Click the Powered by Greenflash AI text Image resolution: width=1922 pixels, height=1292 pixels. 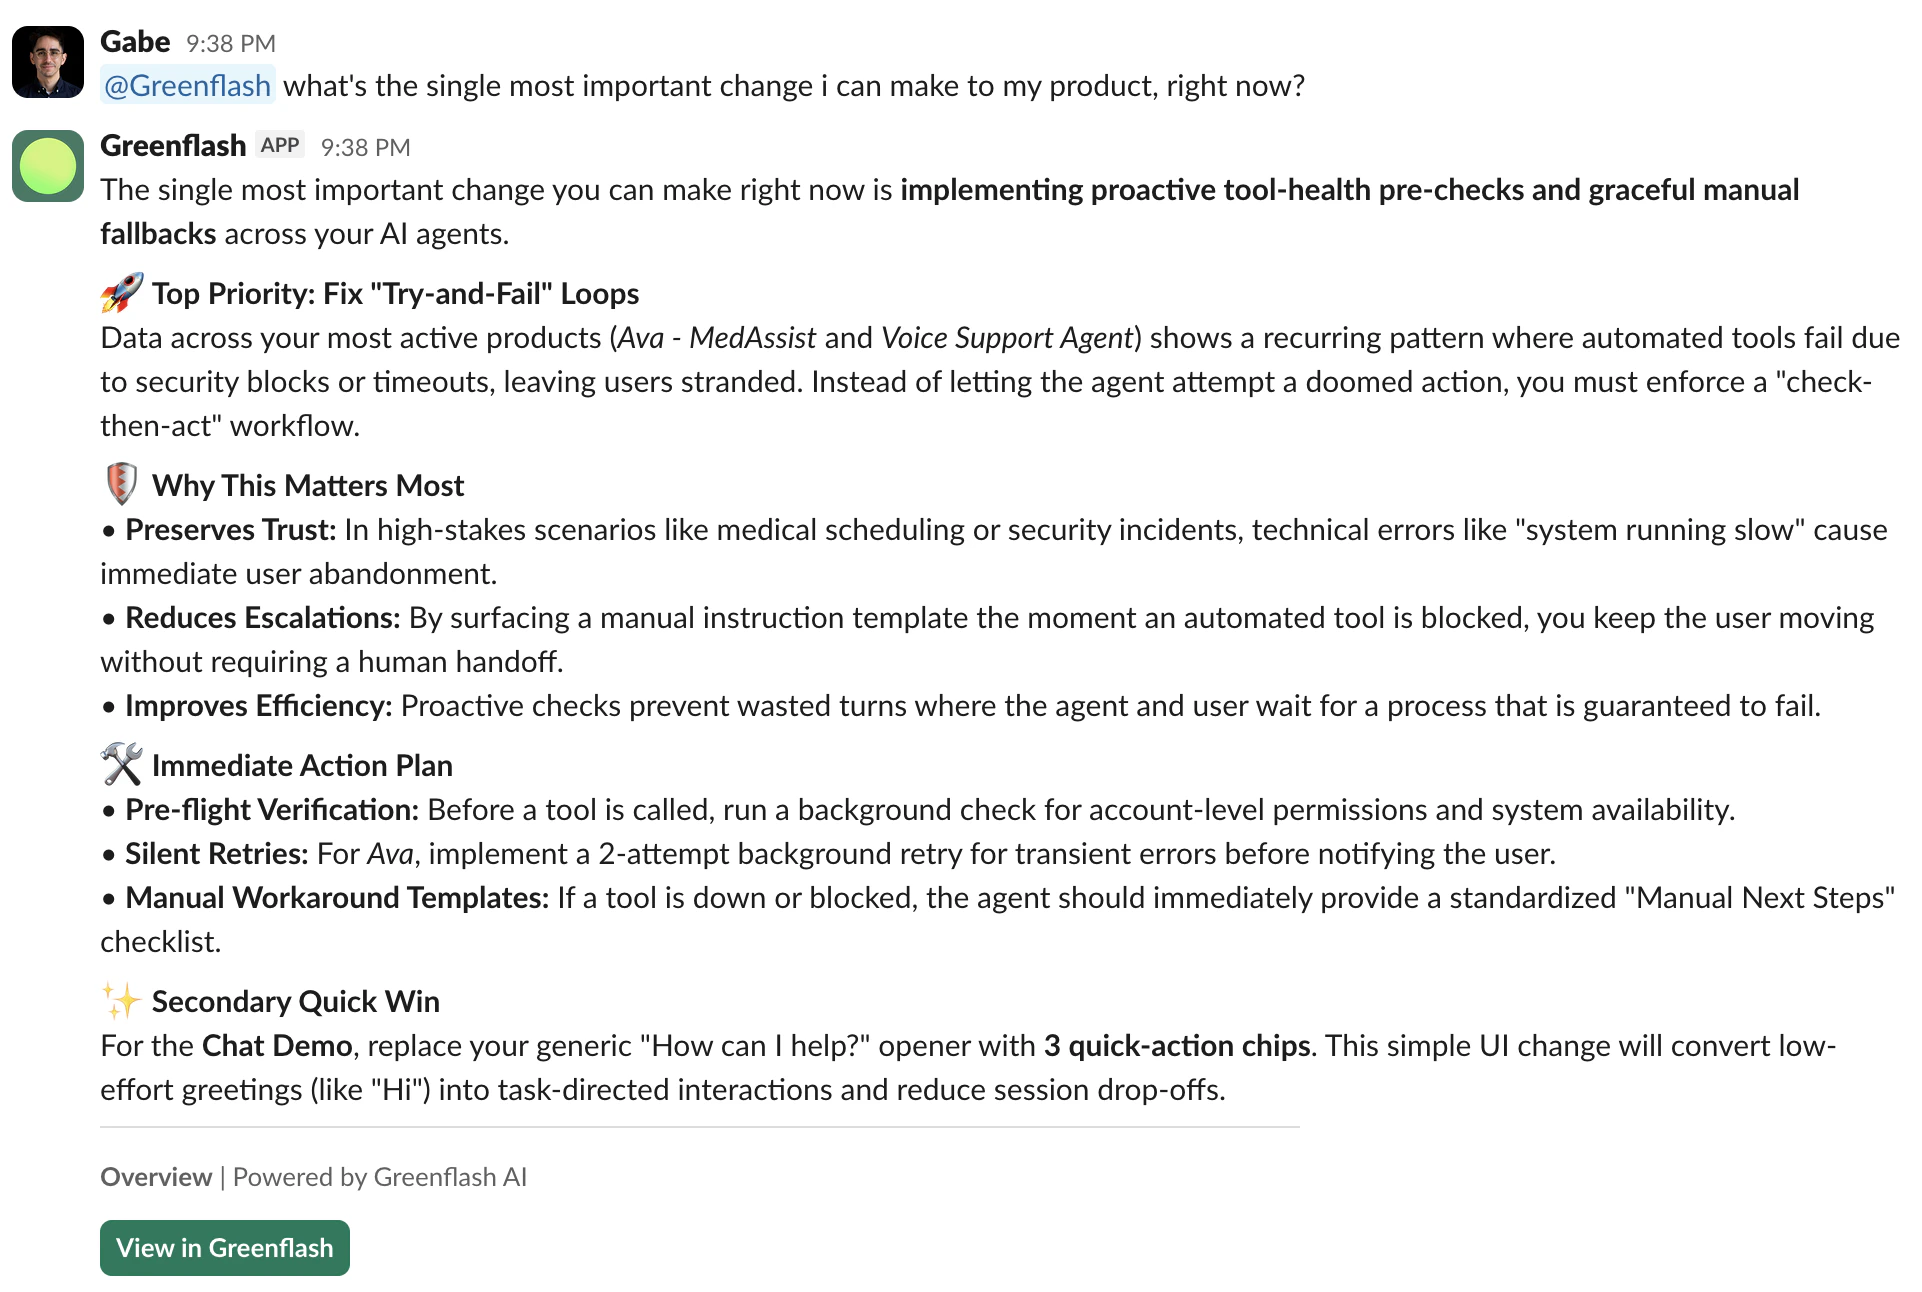pyautogui.click(x=379, y=1177)
